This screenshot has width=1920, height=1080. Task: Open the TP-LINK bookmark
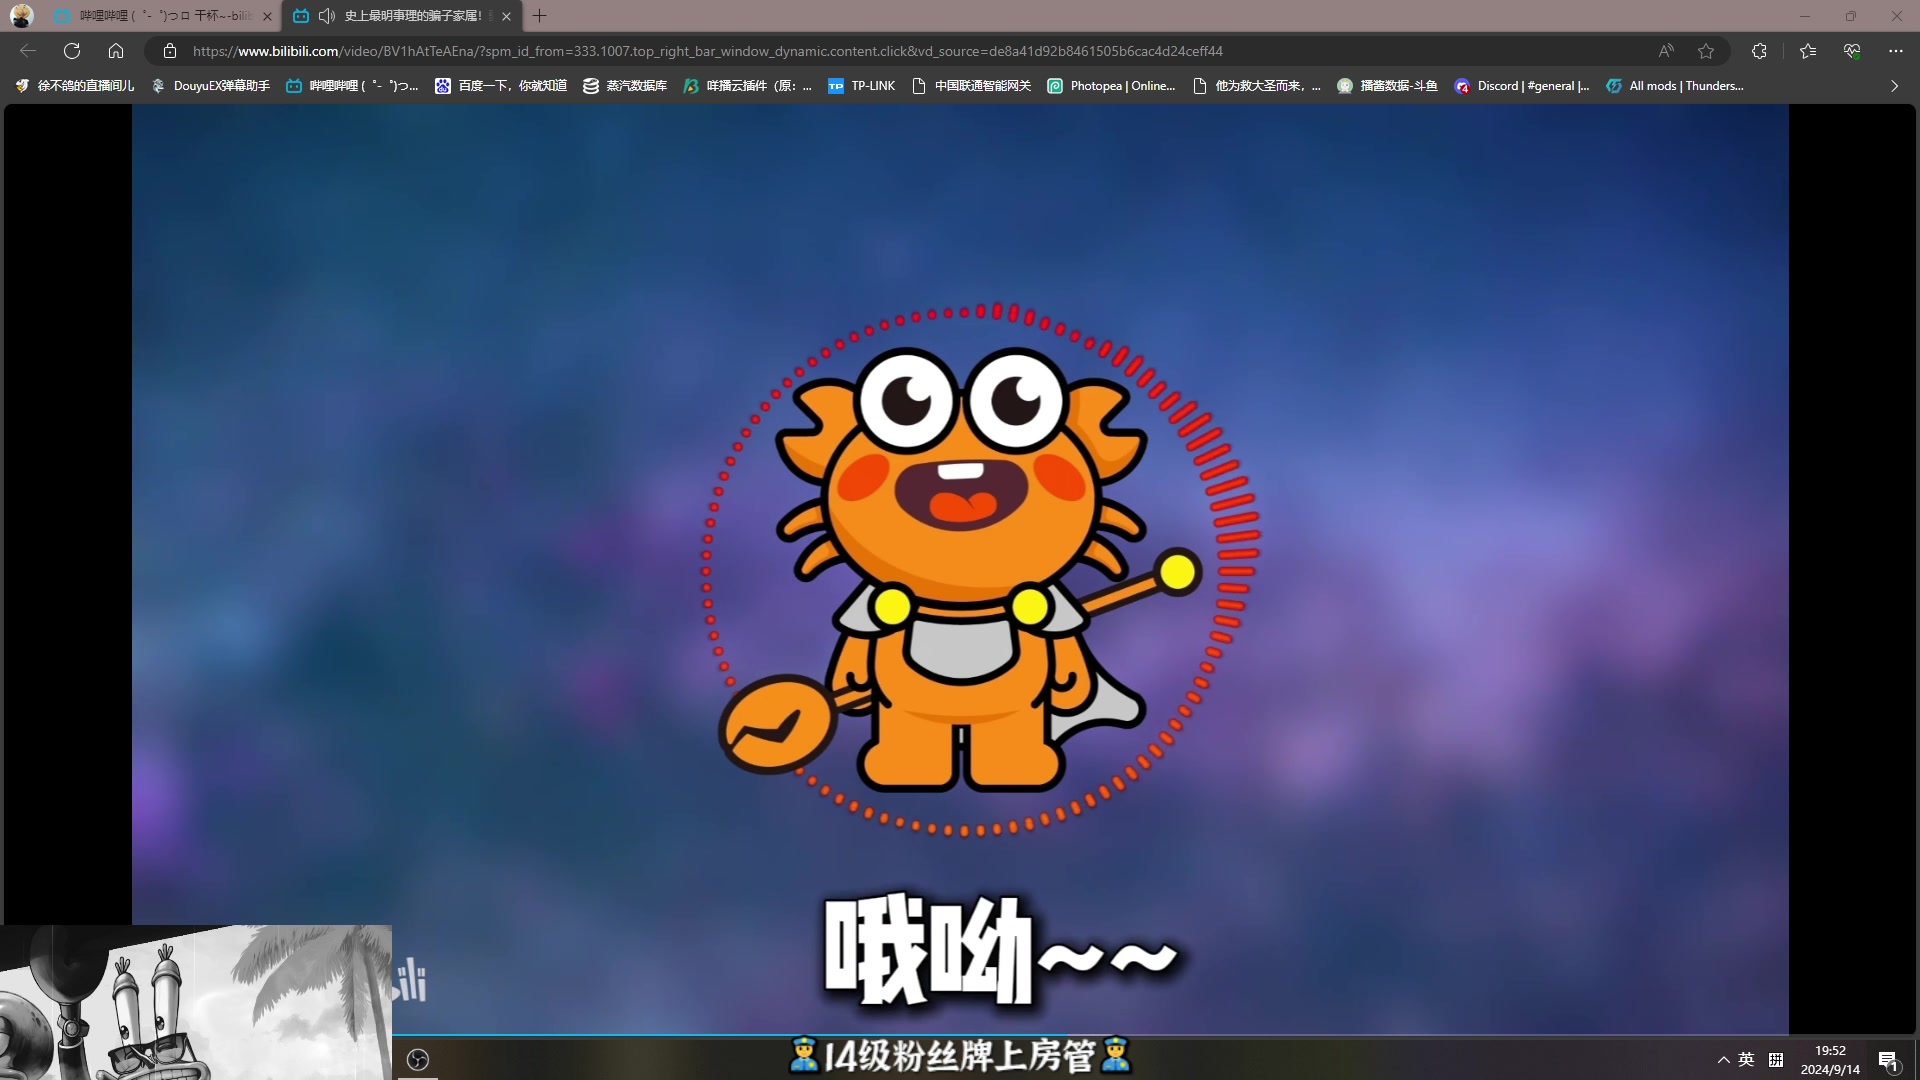coord(862,86)
